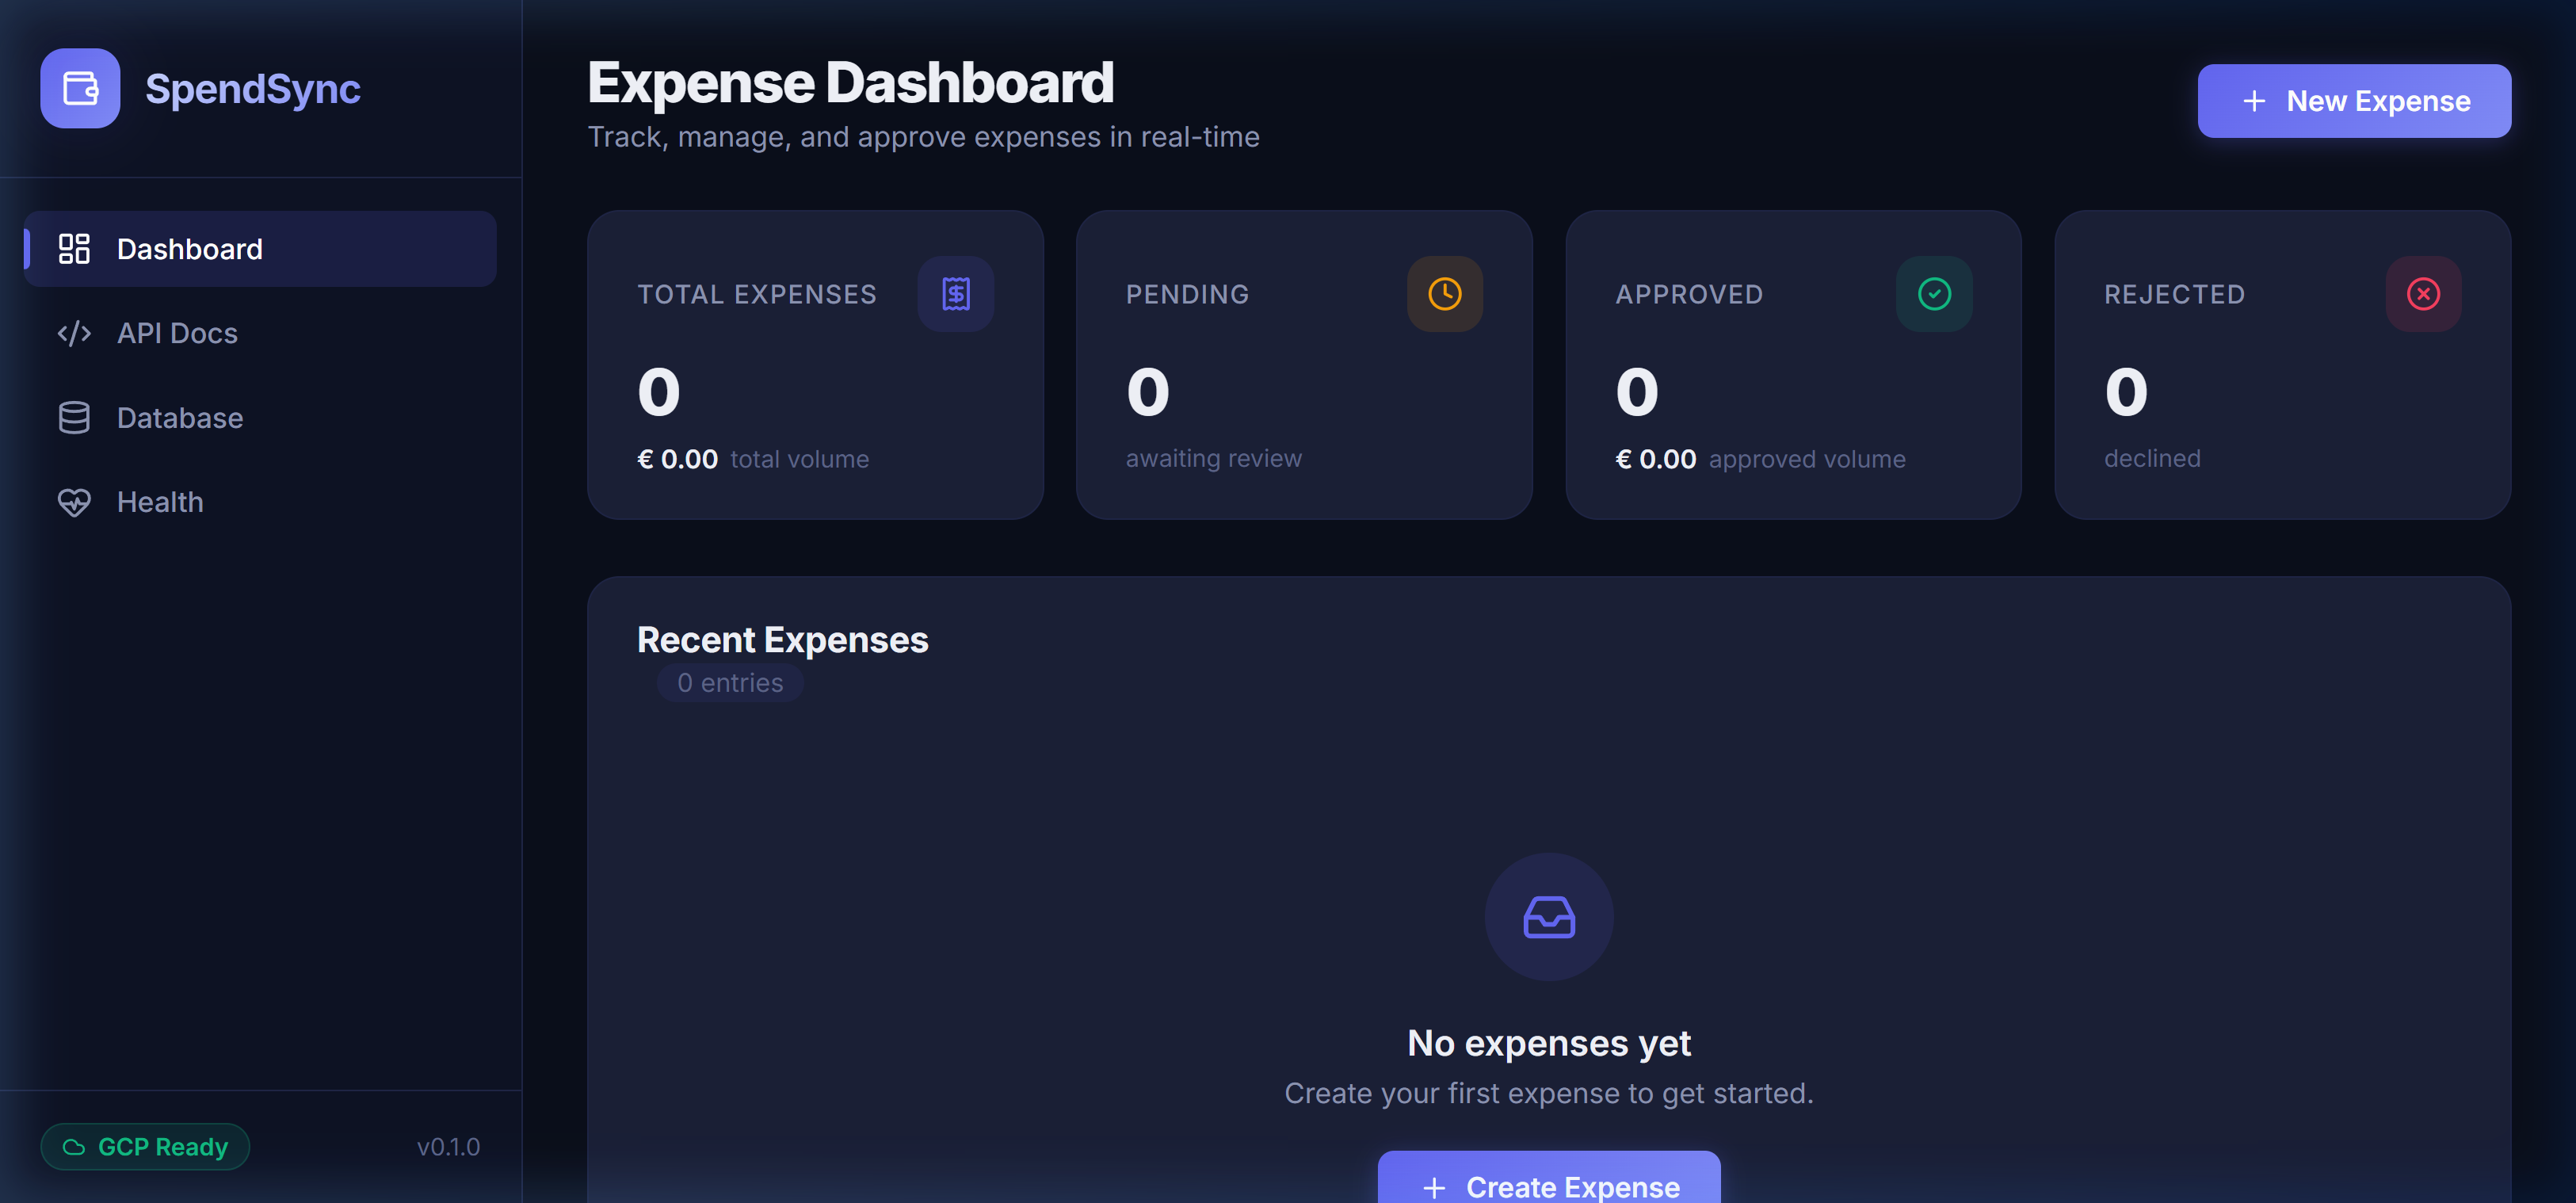Screen dimensions: 2576x1203
Task: Click the red X icon on Rejected card
Action: 2422,293
